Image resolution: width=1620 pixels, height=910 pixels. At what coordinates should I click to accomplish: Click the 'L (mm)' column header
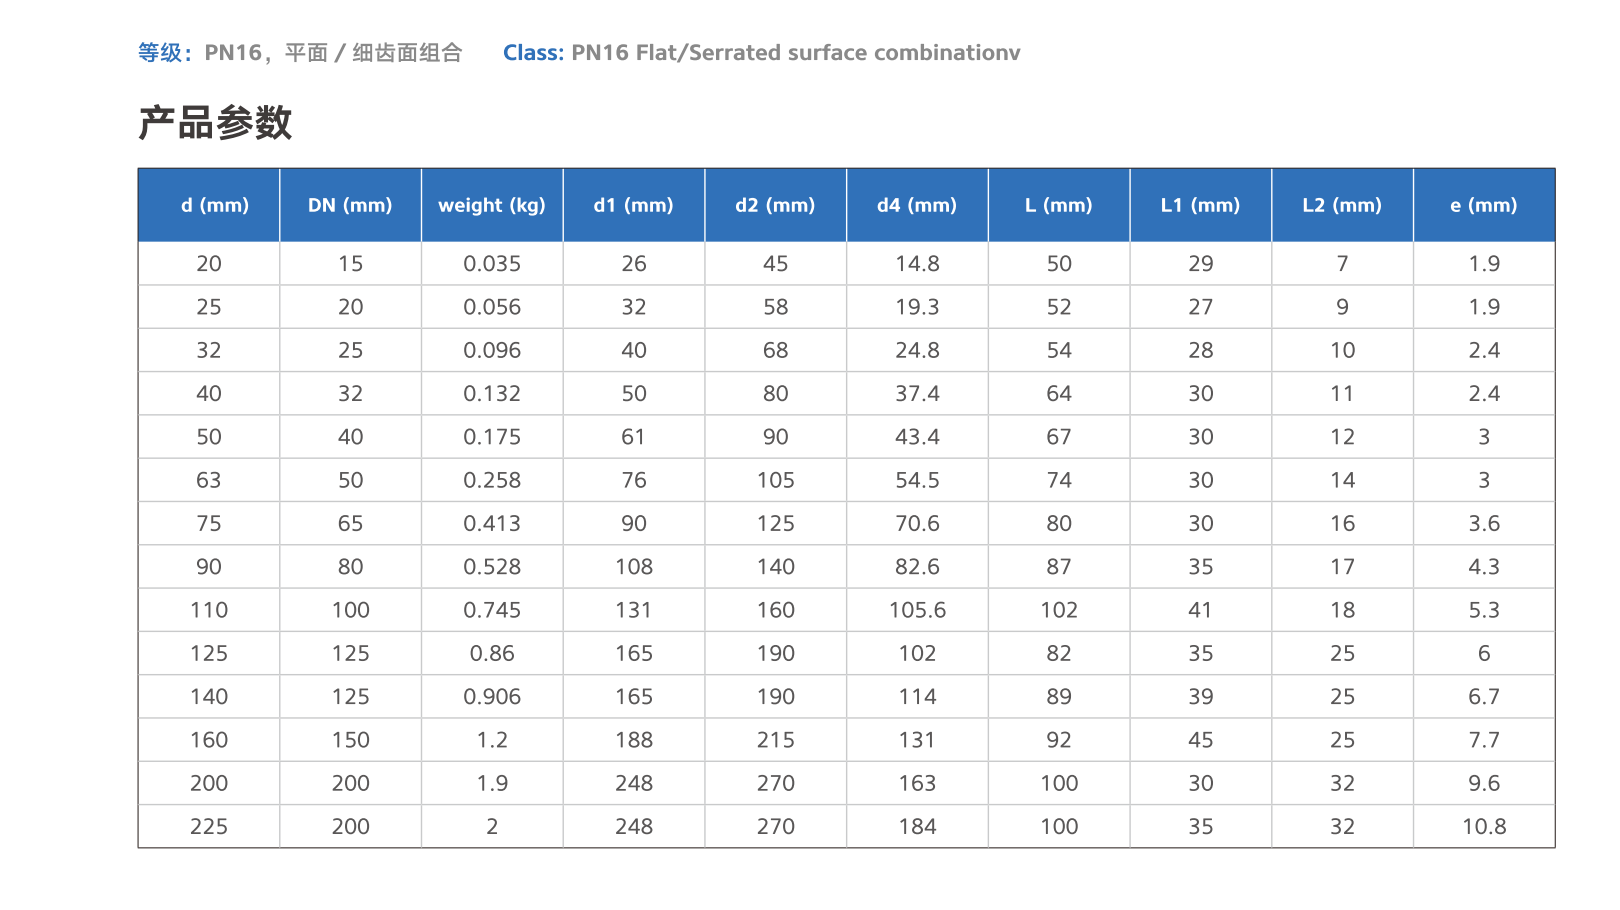[x=1059, y=205]
